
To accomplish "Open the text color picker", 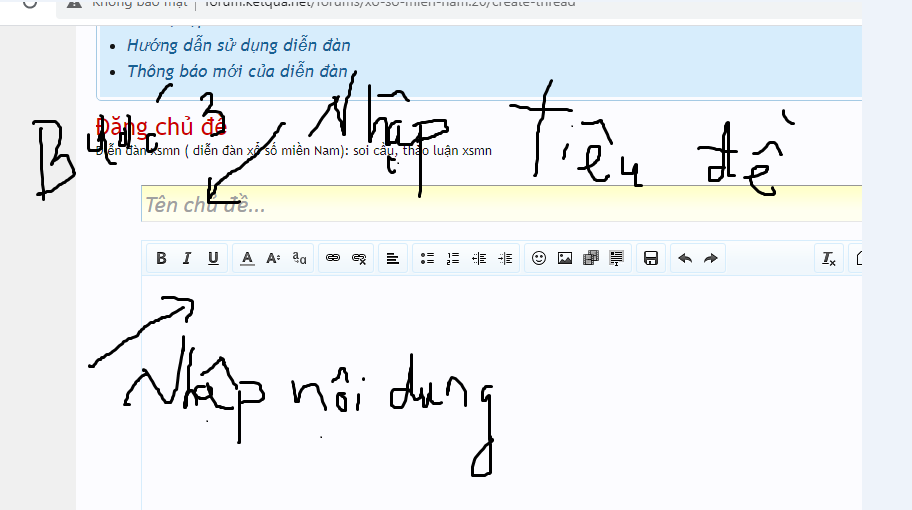I will click(x=247, y=259).
